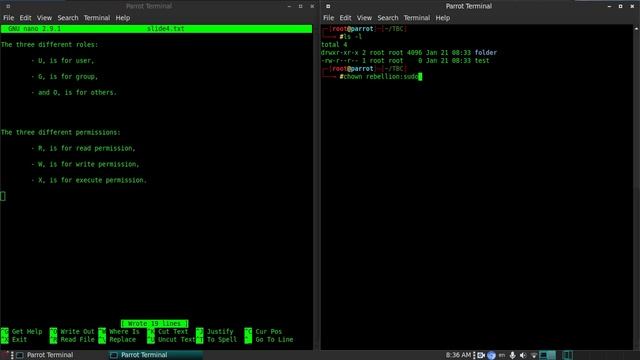Open File menu in the nano terminal window
640x360 pixels.
9,18
